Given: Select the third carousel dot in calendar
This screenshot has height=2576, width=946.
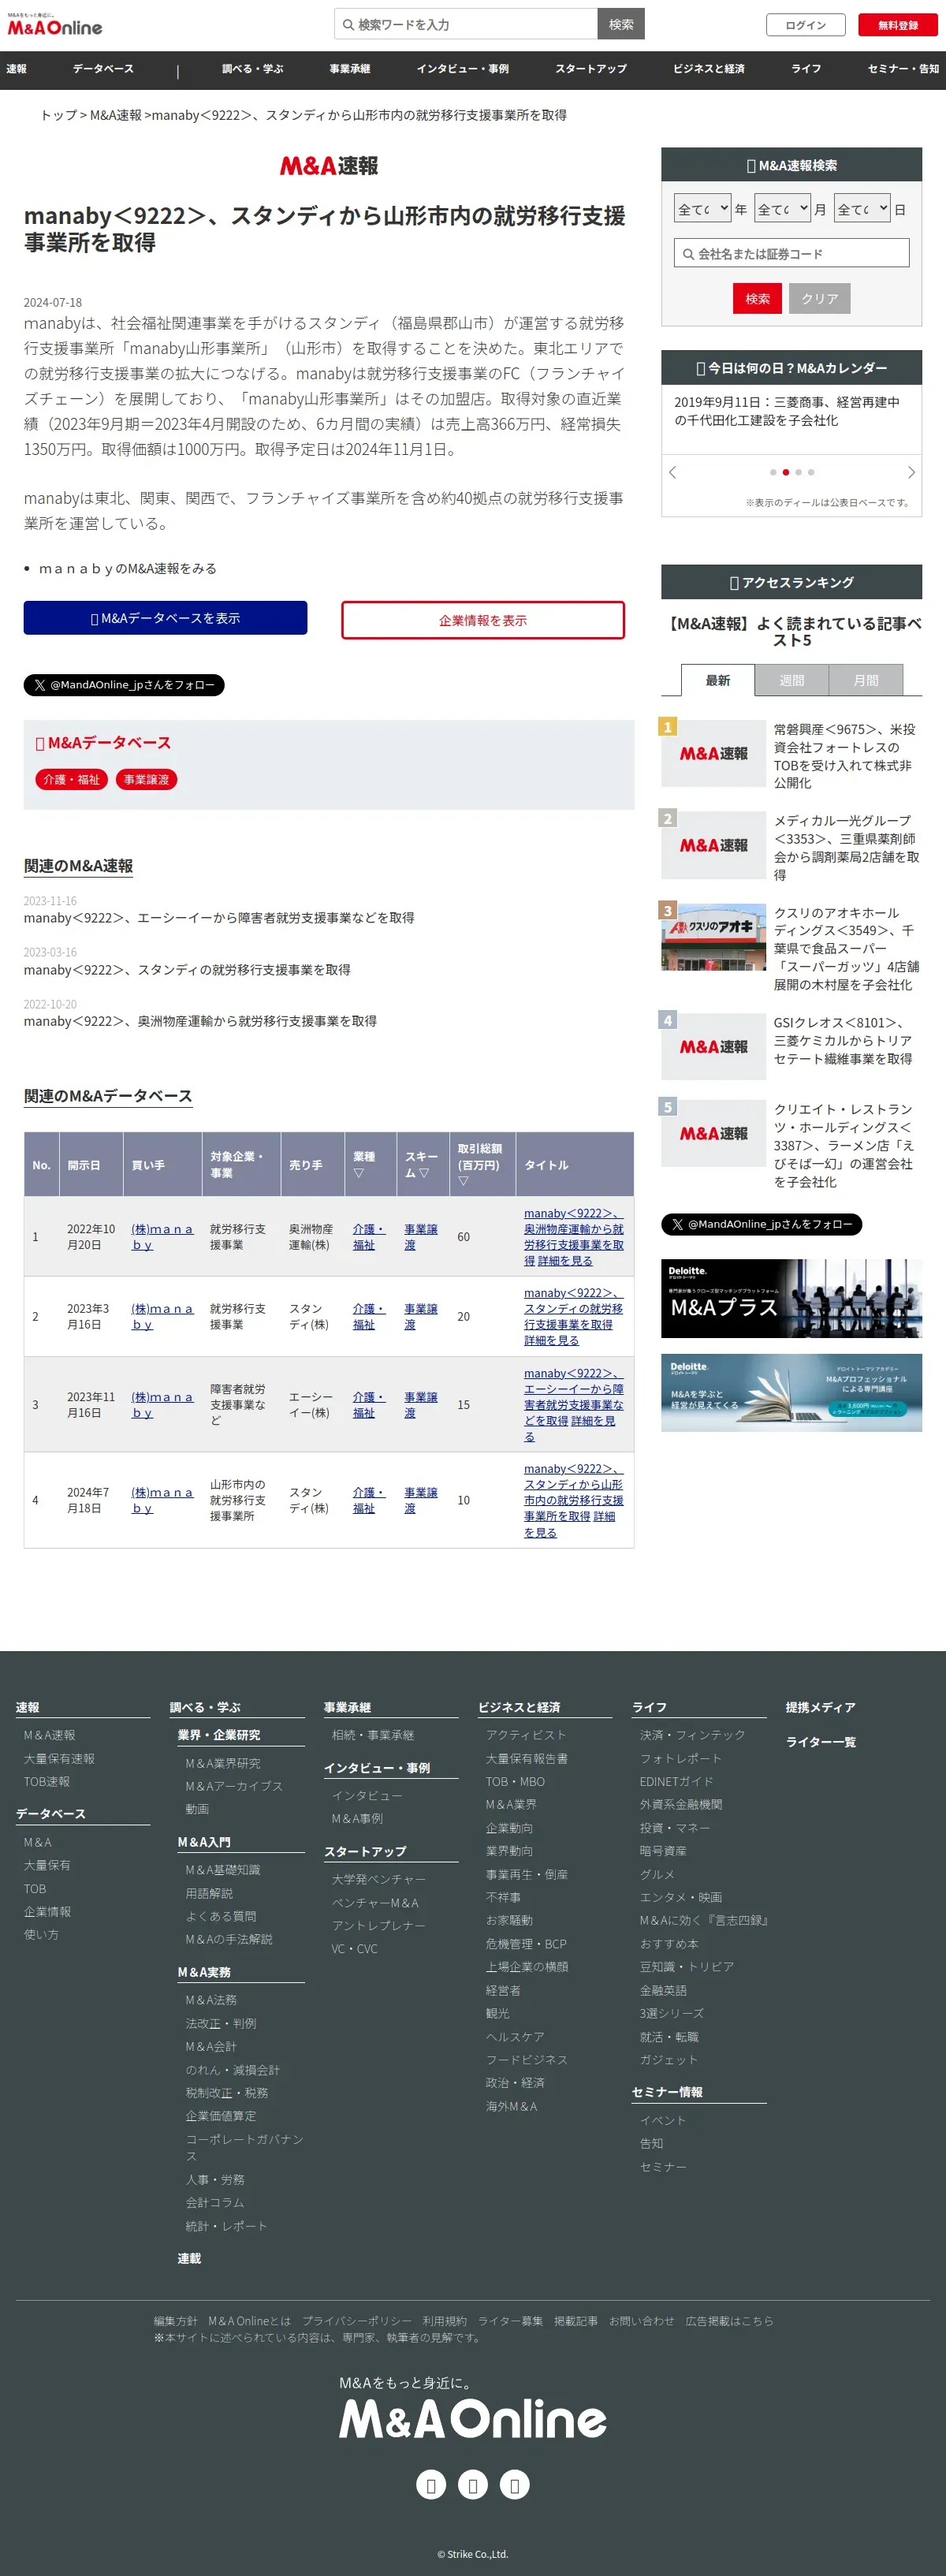Looking at the screenshot, I should [x=798, y=472].
